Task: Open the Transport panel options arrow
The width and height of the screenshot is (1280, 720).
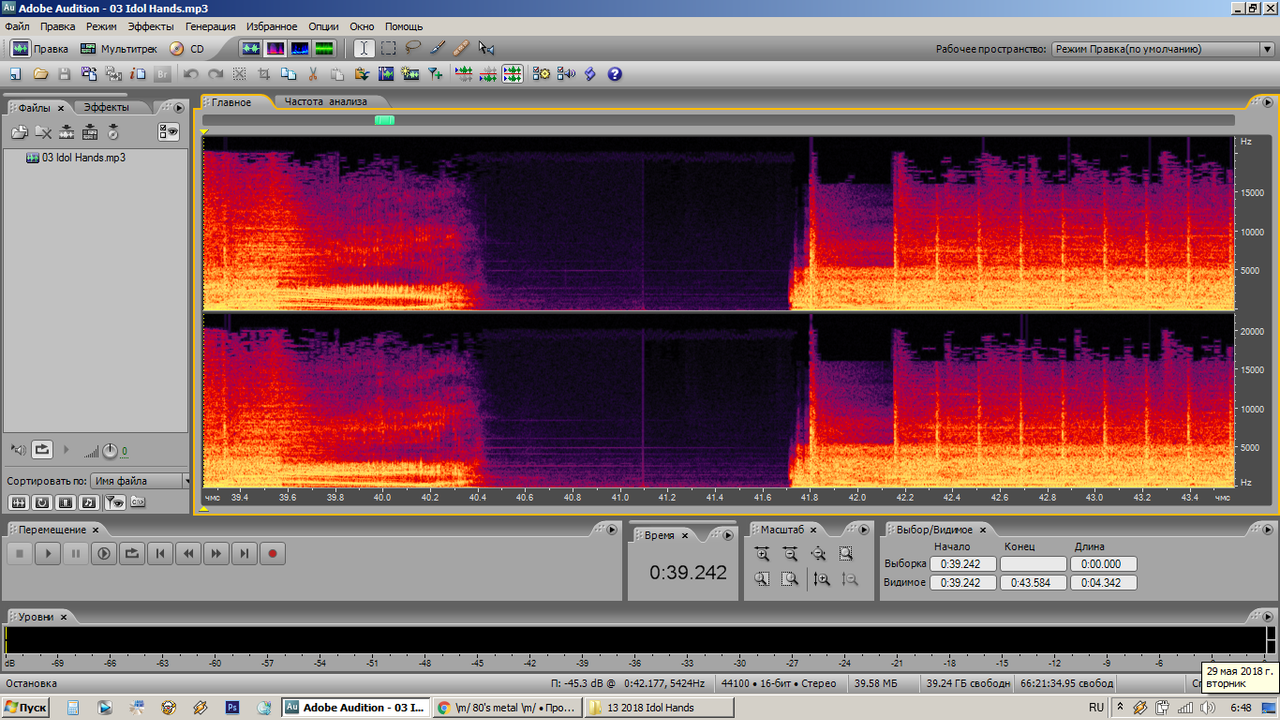Action: coord(610,530)
